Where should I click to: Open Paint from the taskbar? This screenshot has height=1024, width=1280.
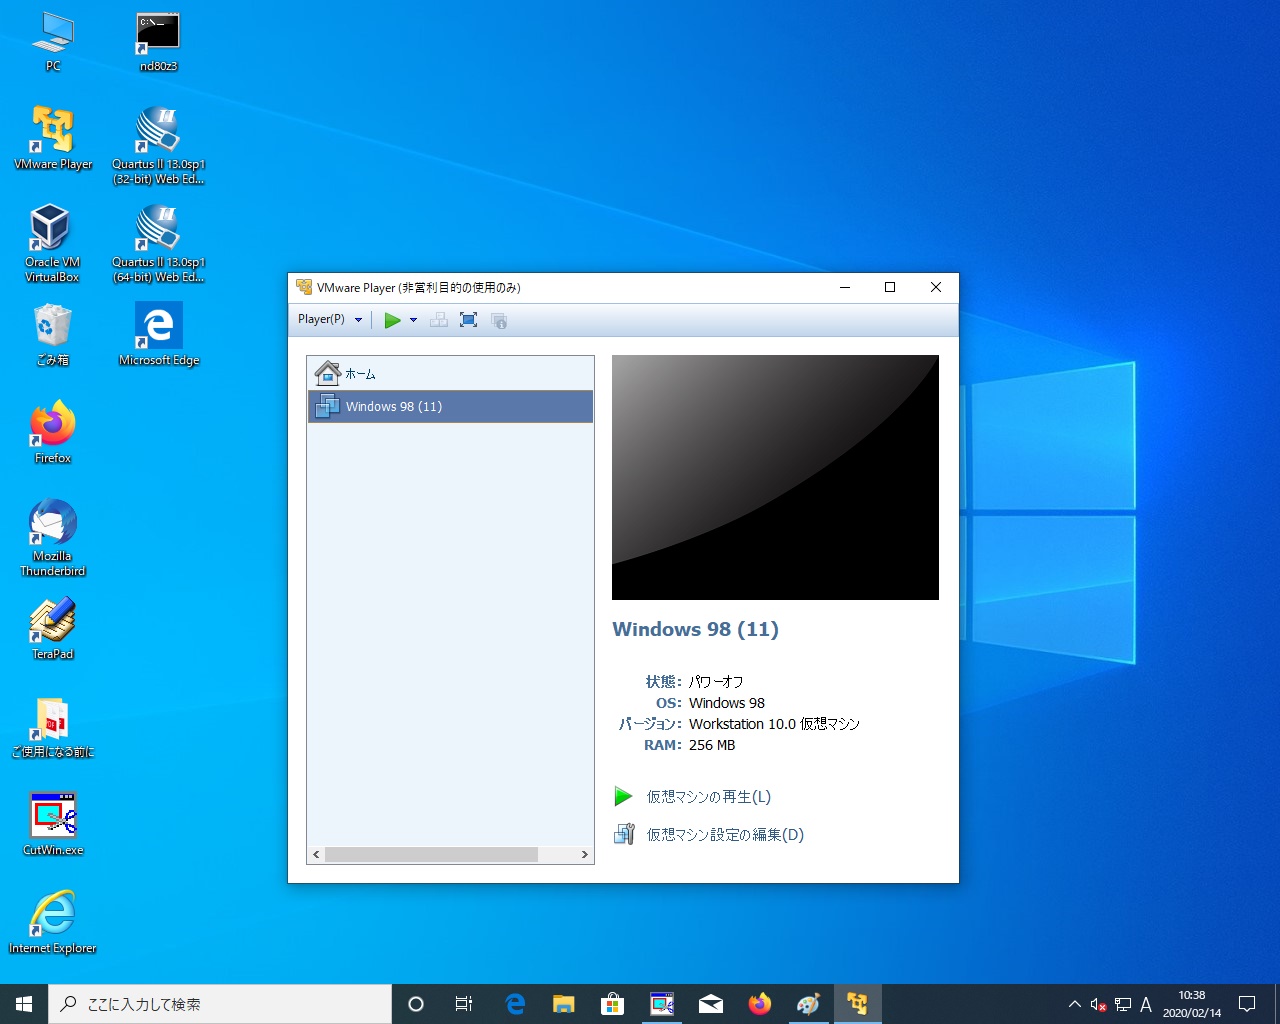click(x=808, y=1004)
